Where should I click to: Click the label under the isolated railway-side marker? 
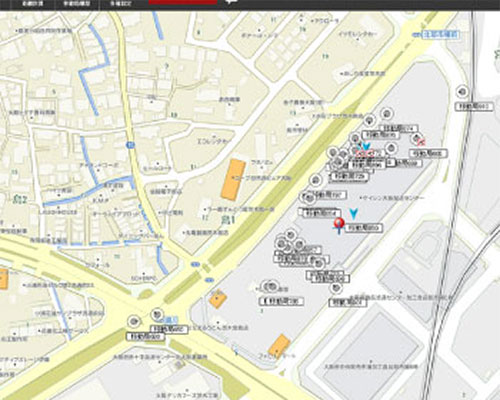tap(474, 106)
